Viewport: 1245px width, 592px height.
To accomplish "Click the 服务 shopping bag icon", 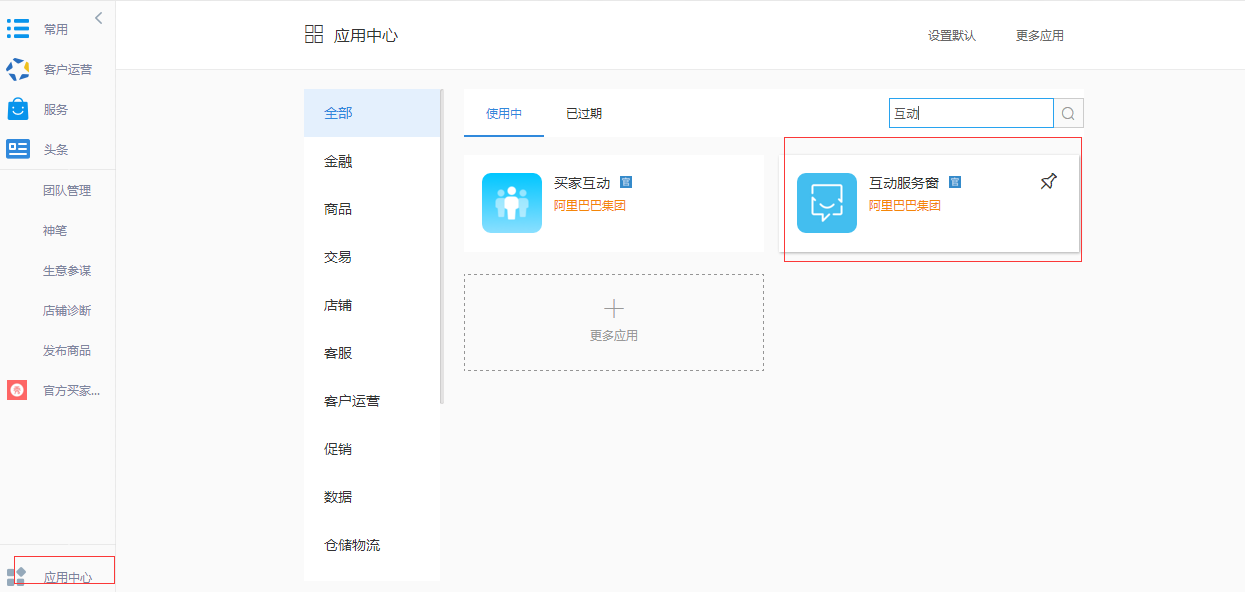I will 18,109.
